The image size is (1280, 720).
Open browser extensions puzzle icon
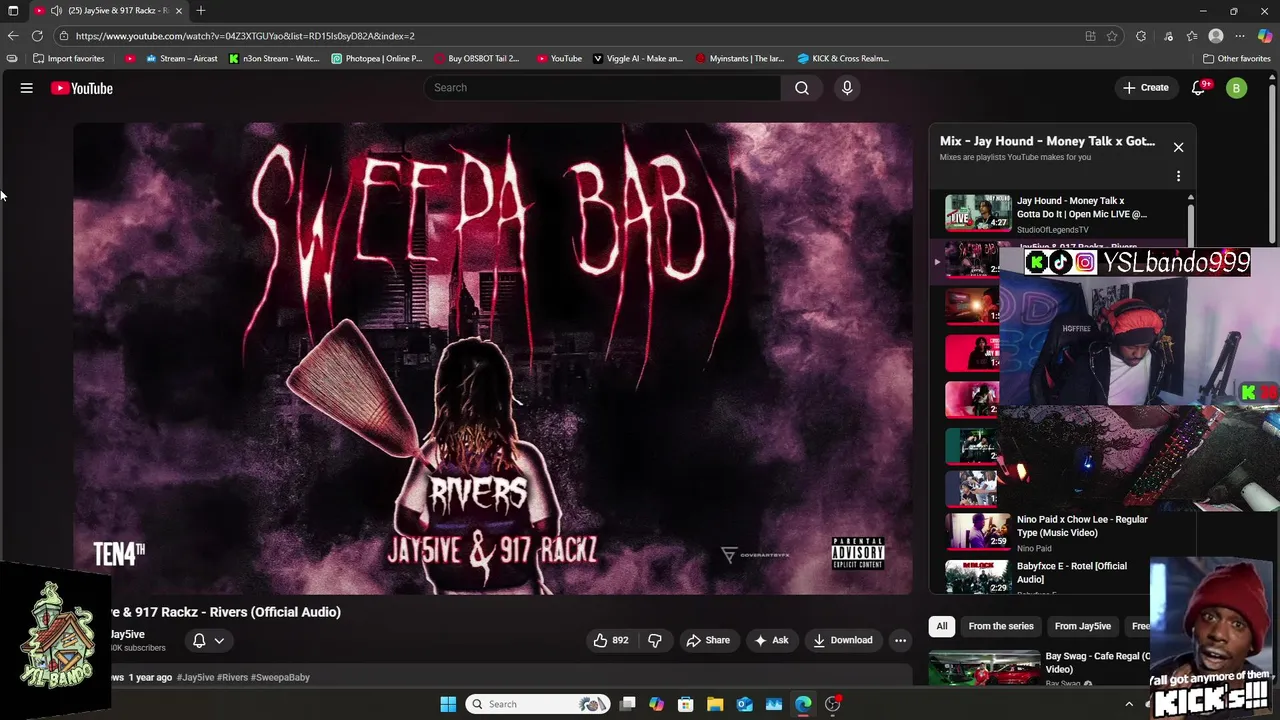coord(1141,36)
